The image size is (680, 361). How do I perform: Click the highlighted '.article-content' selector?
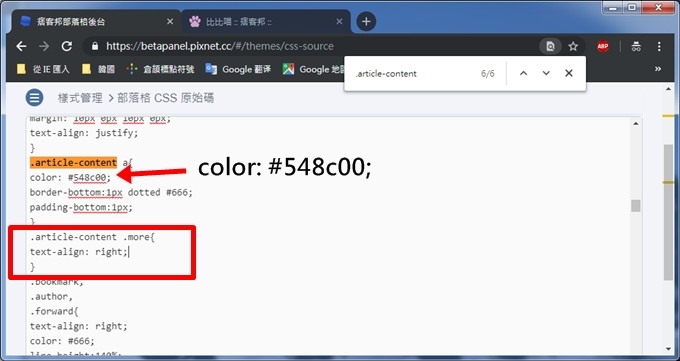tap(73, 163)
